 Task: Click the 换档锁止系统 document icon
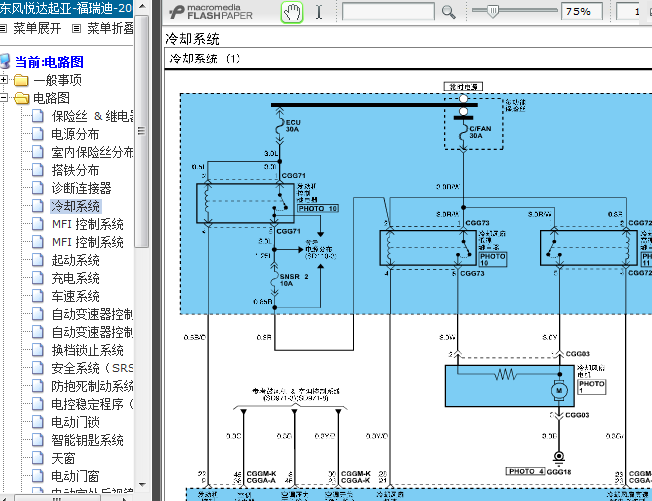(38, 350)
